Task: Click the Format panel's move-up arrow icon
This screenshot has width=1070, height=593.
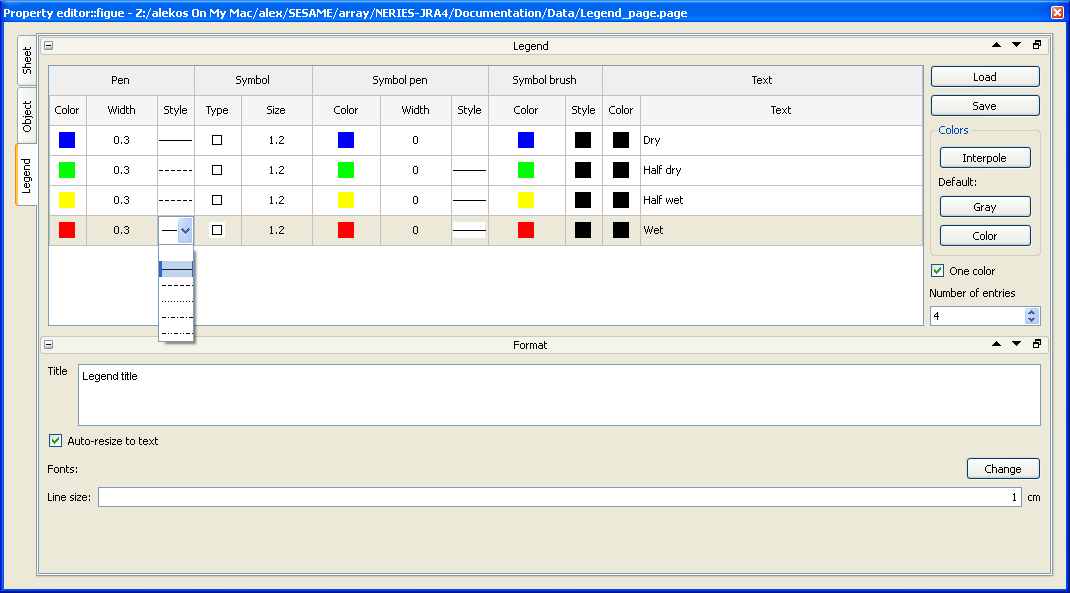Action: [996, 344]
